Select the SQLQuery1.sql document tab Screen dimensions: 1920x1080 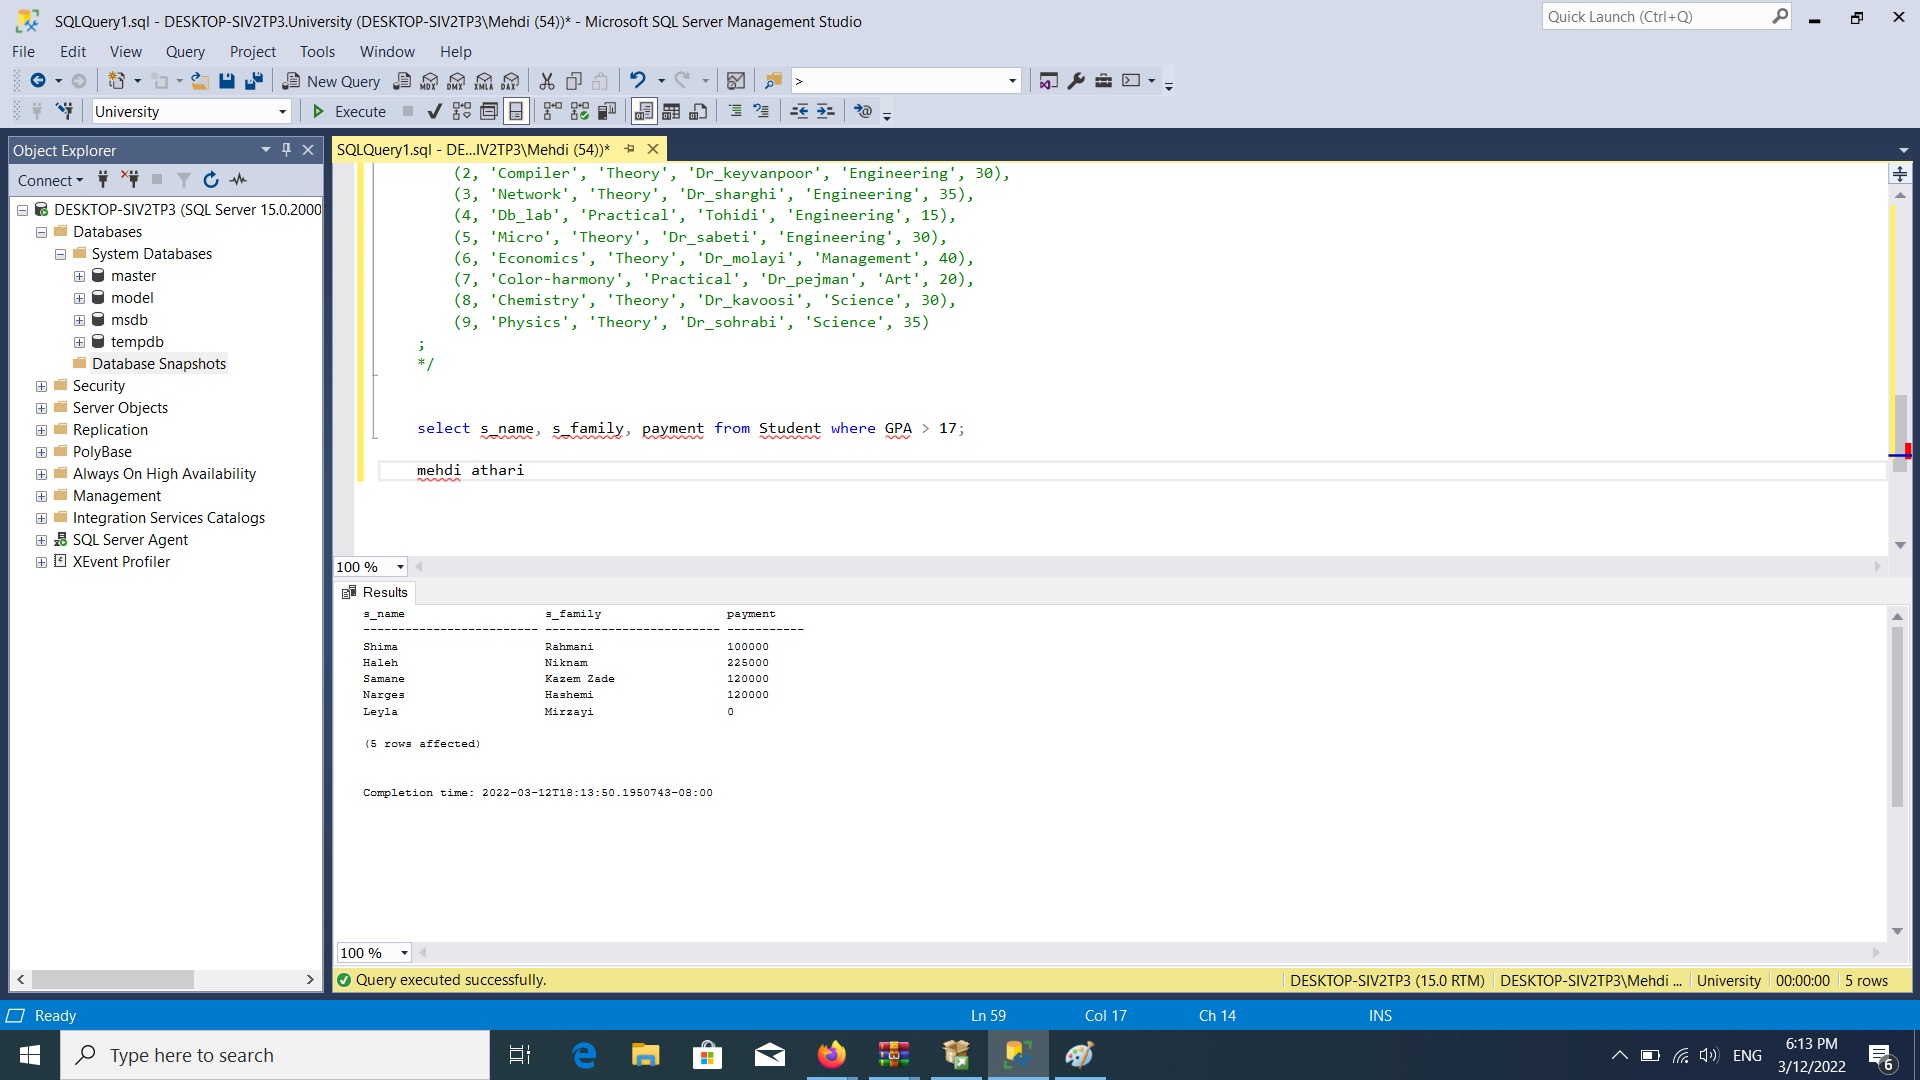click(473, 150)
